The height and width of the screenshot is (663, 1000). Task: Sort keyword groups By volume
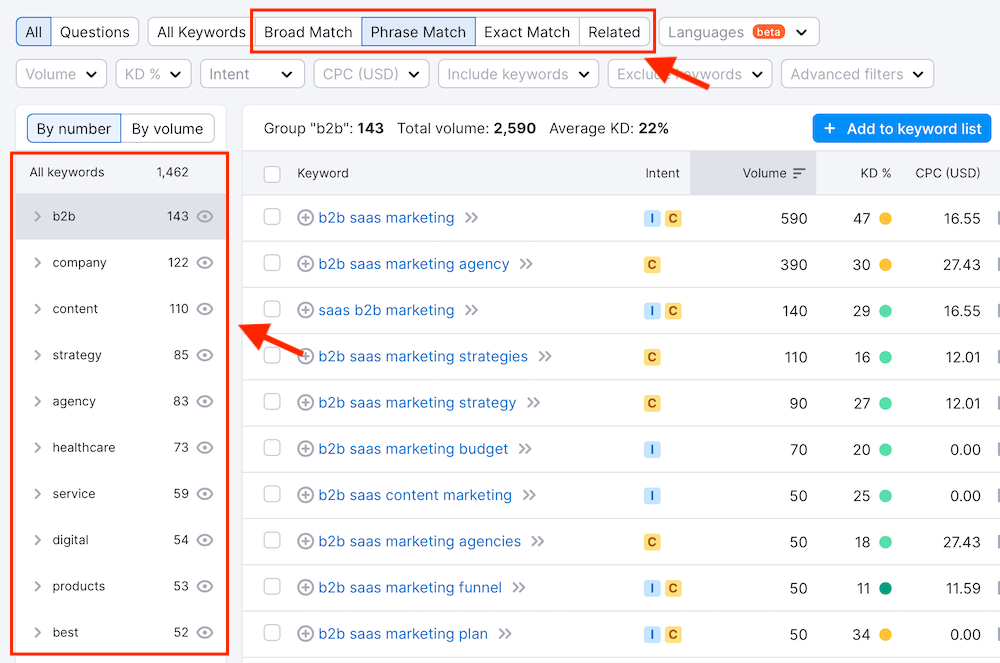[167, 129]
